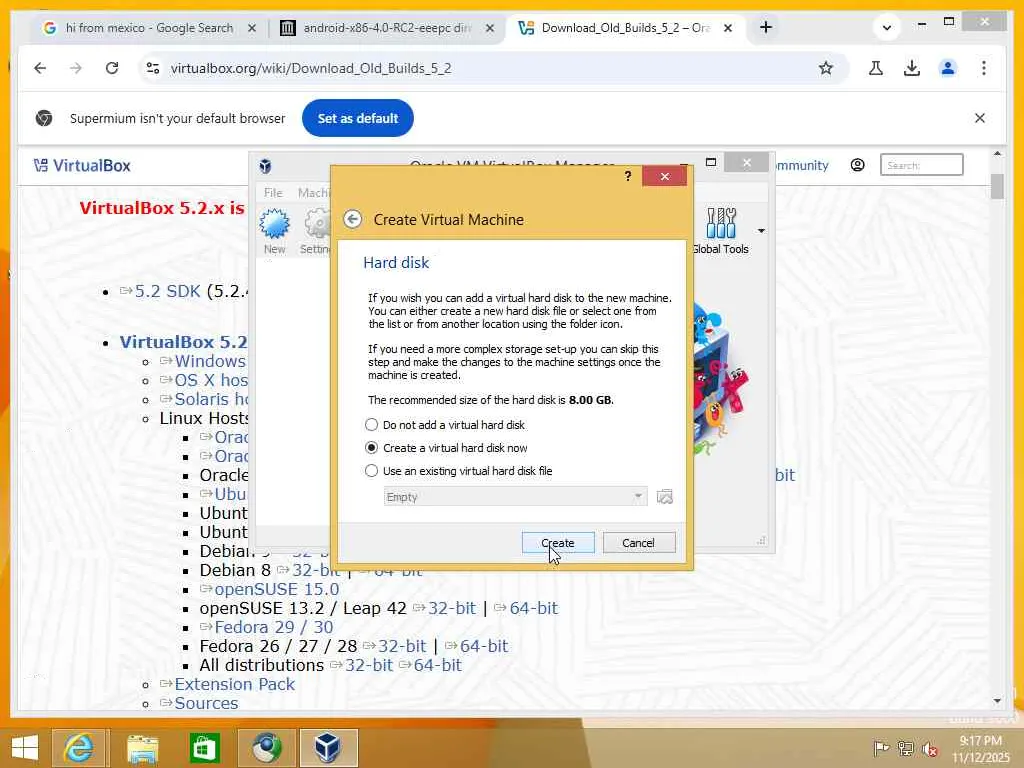This screenshot has height=768, width=1024.
Task: Click the folder icon to choose disk file
Action: [664, 496]
